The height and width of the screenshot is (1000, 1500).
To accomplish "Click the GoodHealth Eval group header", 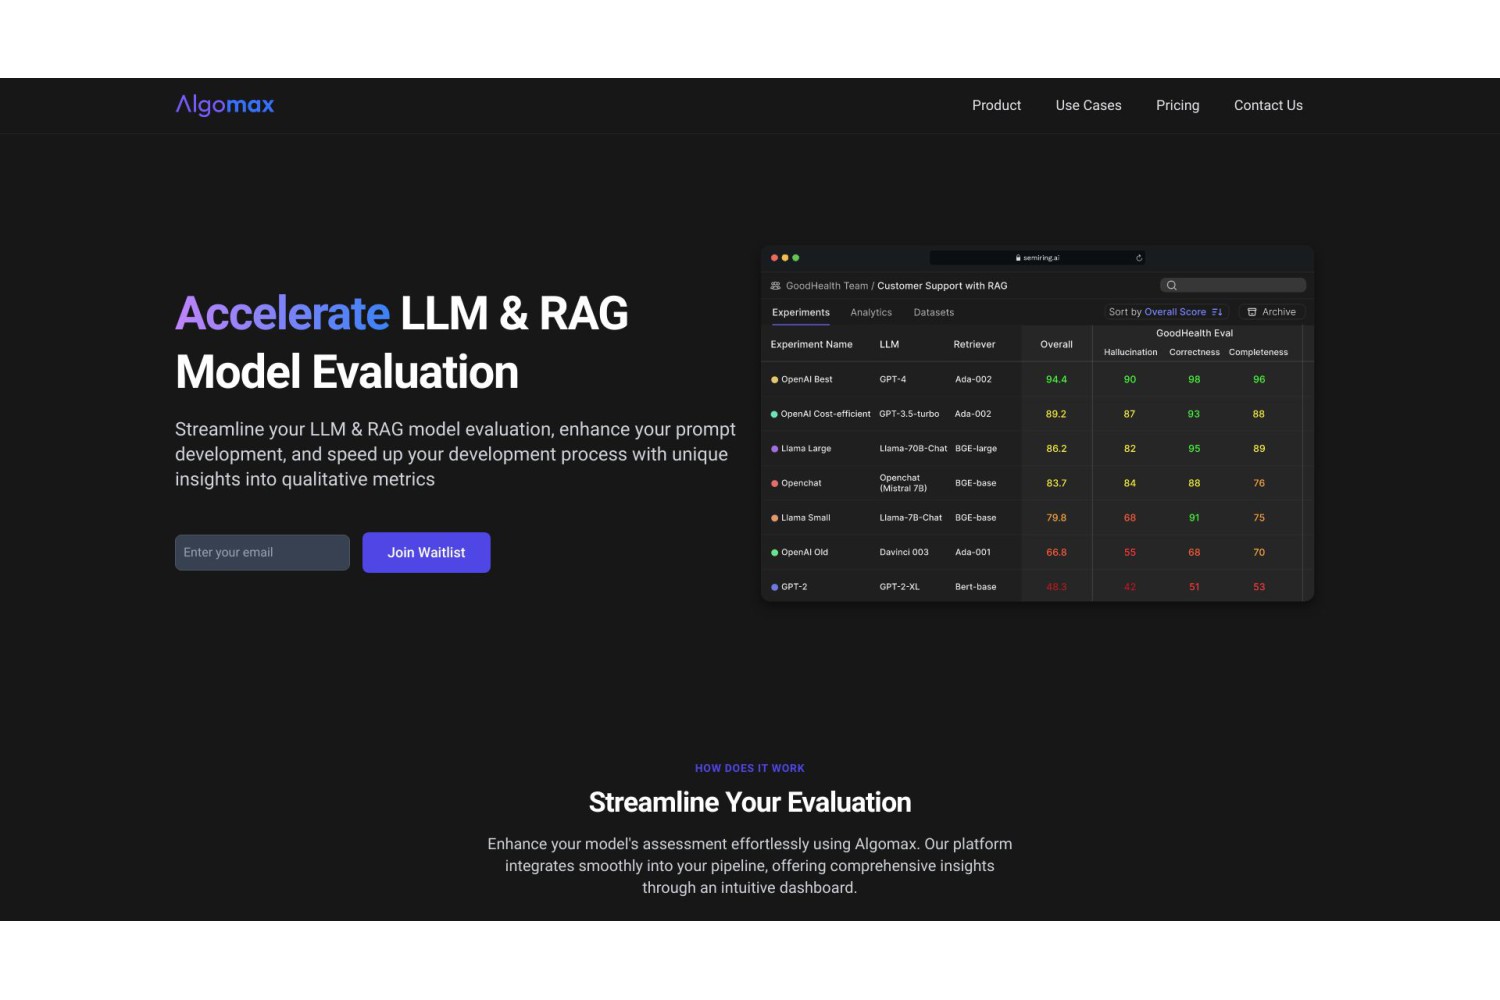I will click(1194, 333).
